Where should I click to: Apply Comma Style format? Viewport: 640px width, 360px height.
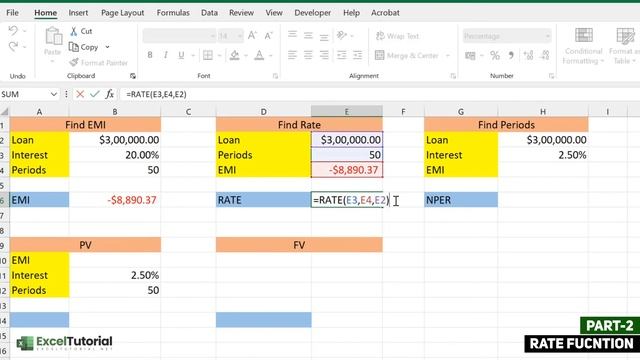(511, 56)
